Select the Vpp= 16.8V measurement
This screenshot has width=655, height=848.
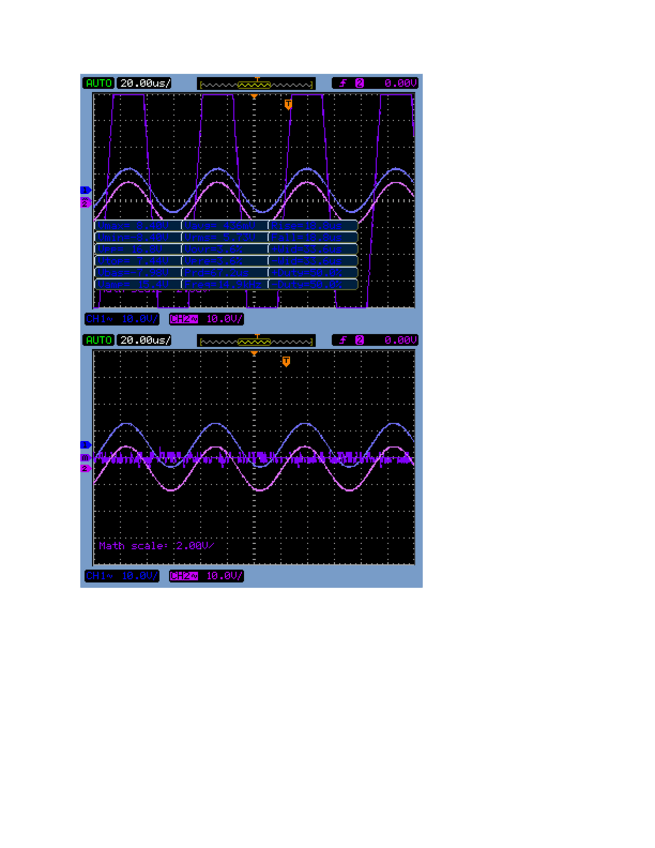[x=137, y=249]
